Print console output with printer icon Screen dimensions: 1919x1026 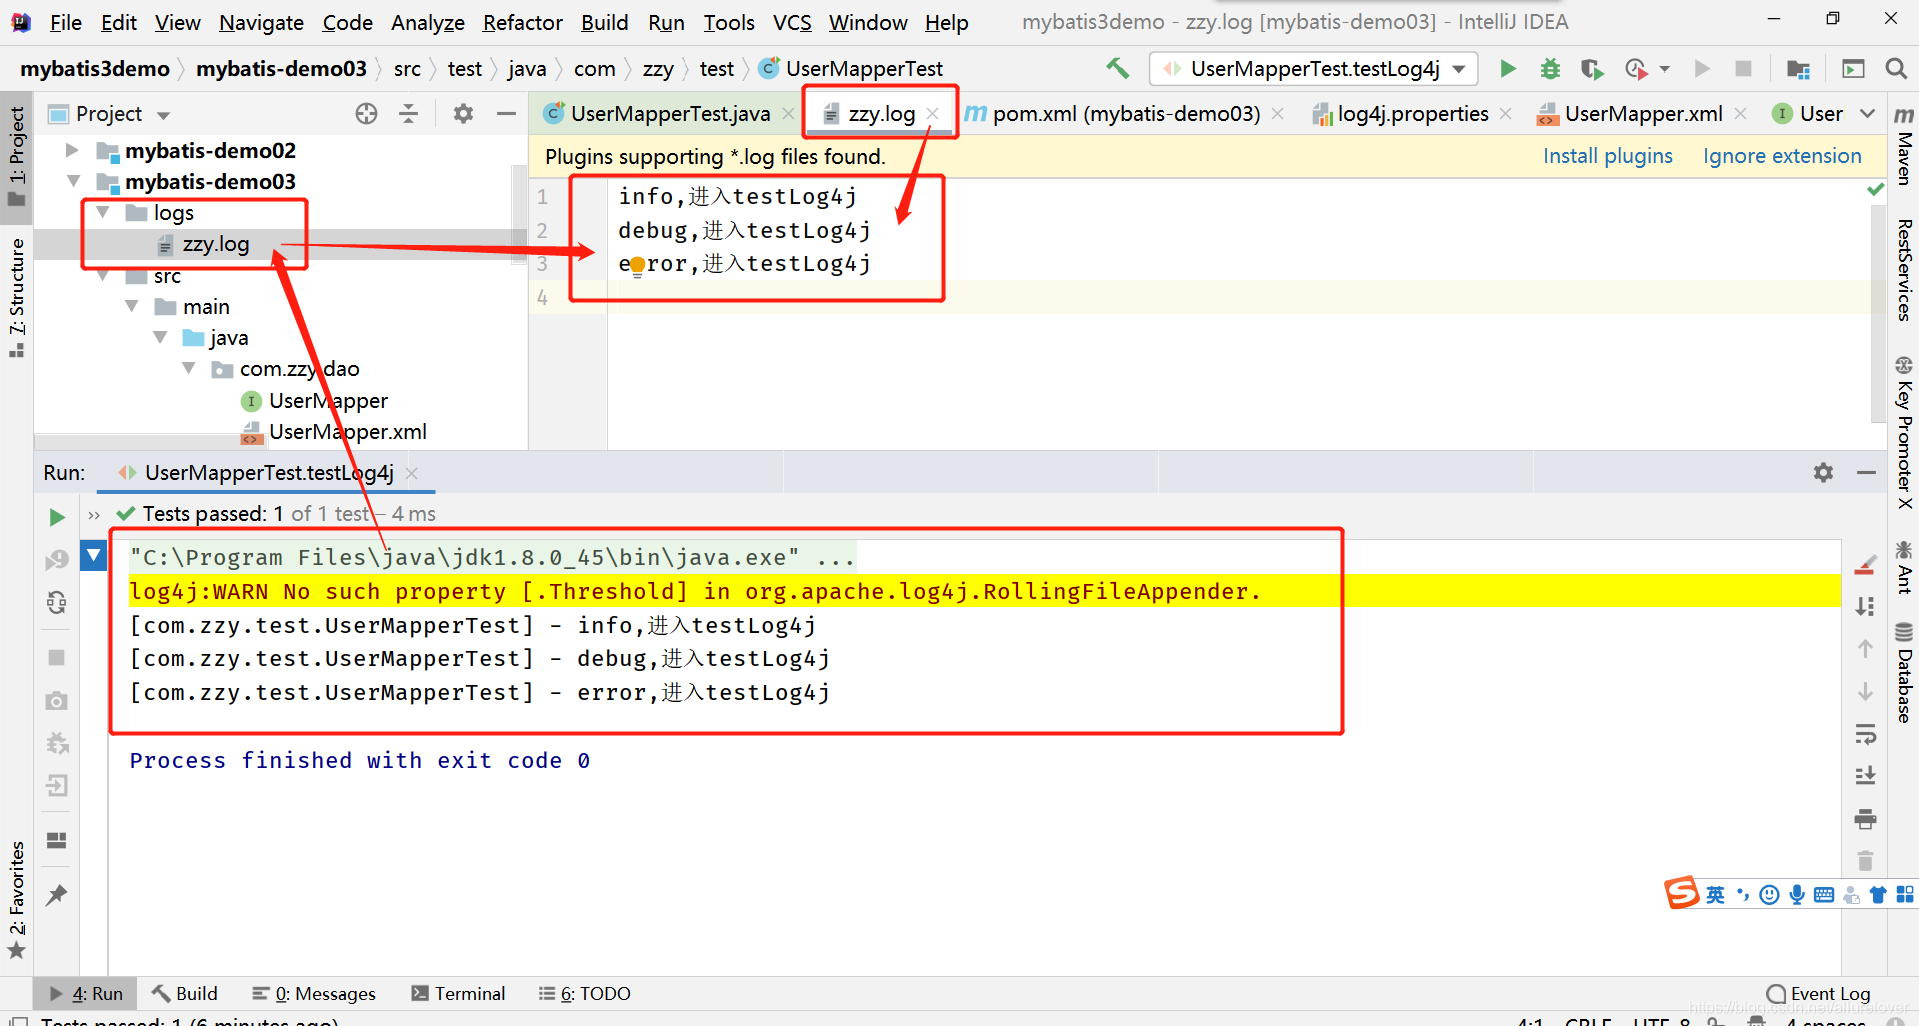click(1865, 819)
